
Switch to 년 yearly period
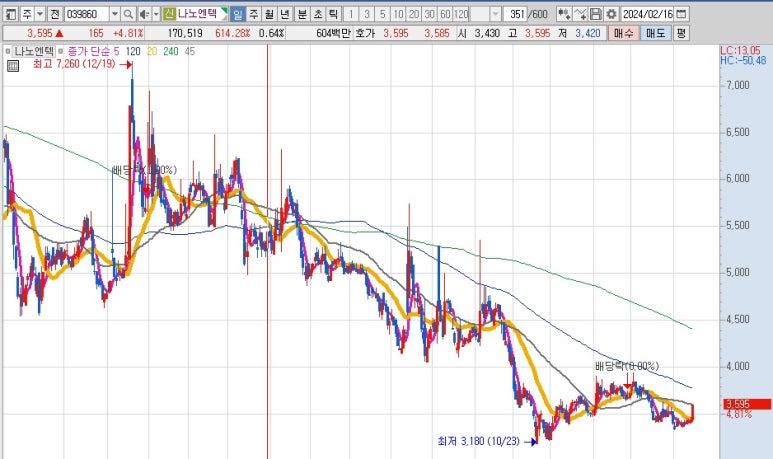[285, 14]
